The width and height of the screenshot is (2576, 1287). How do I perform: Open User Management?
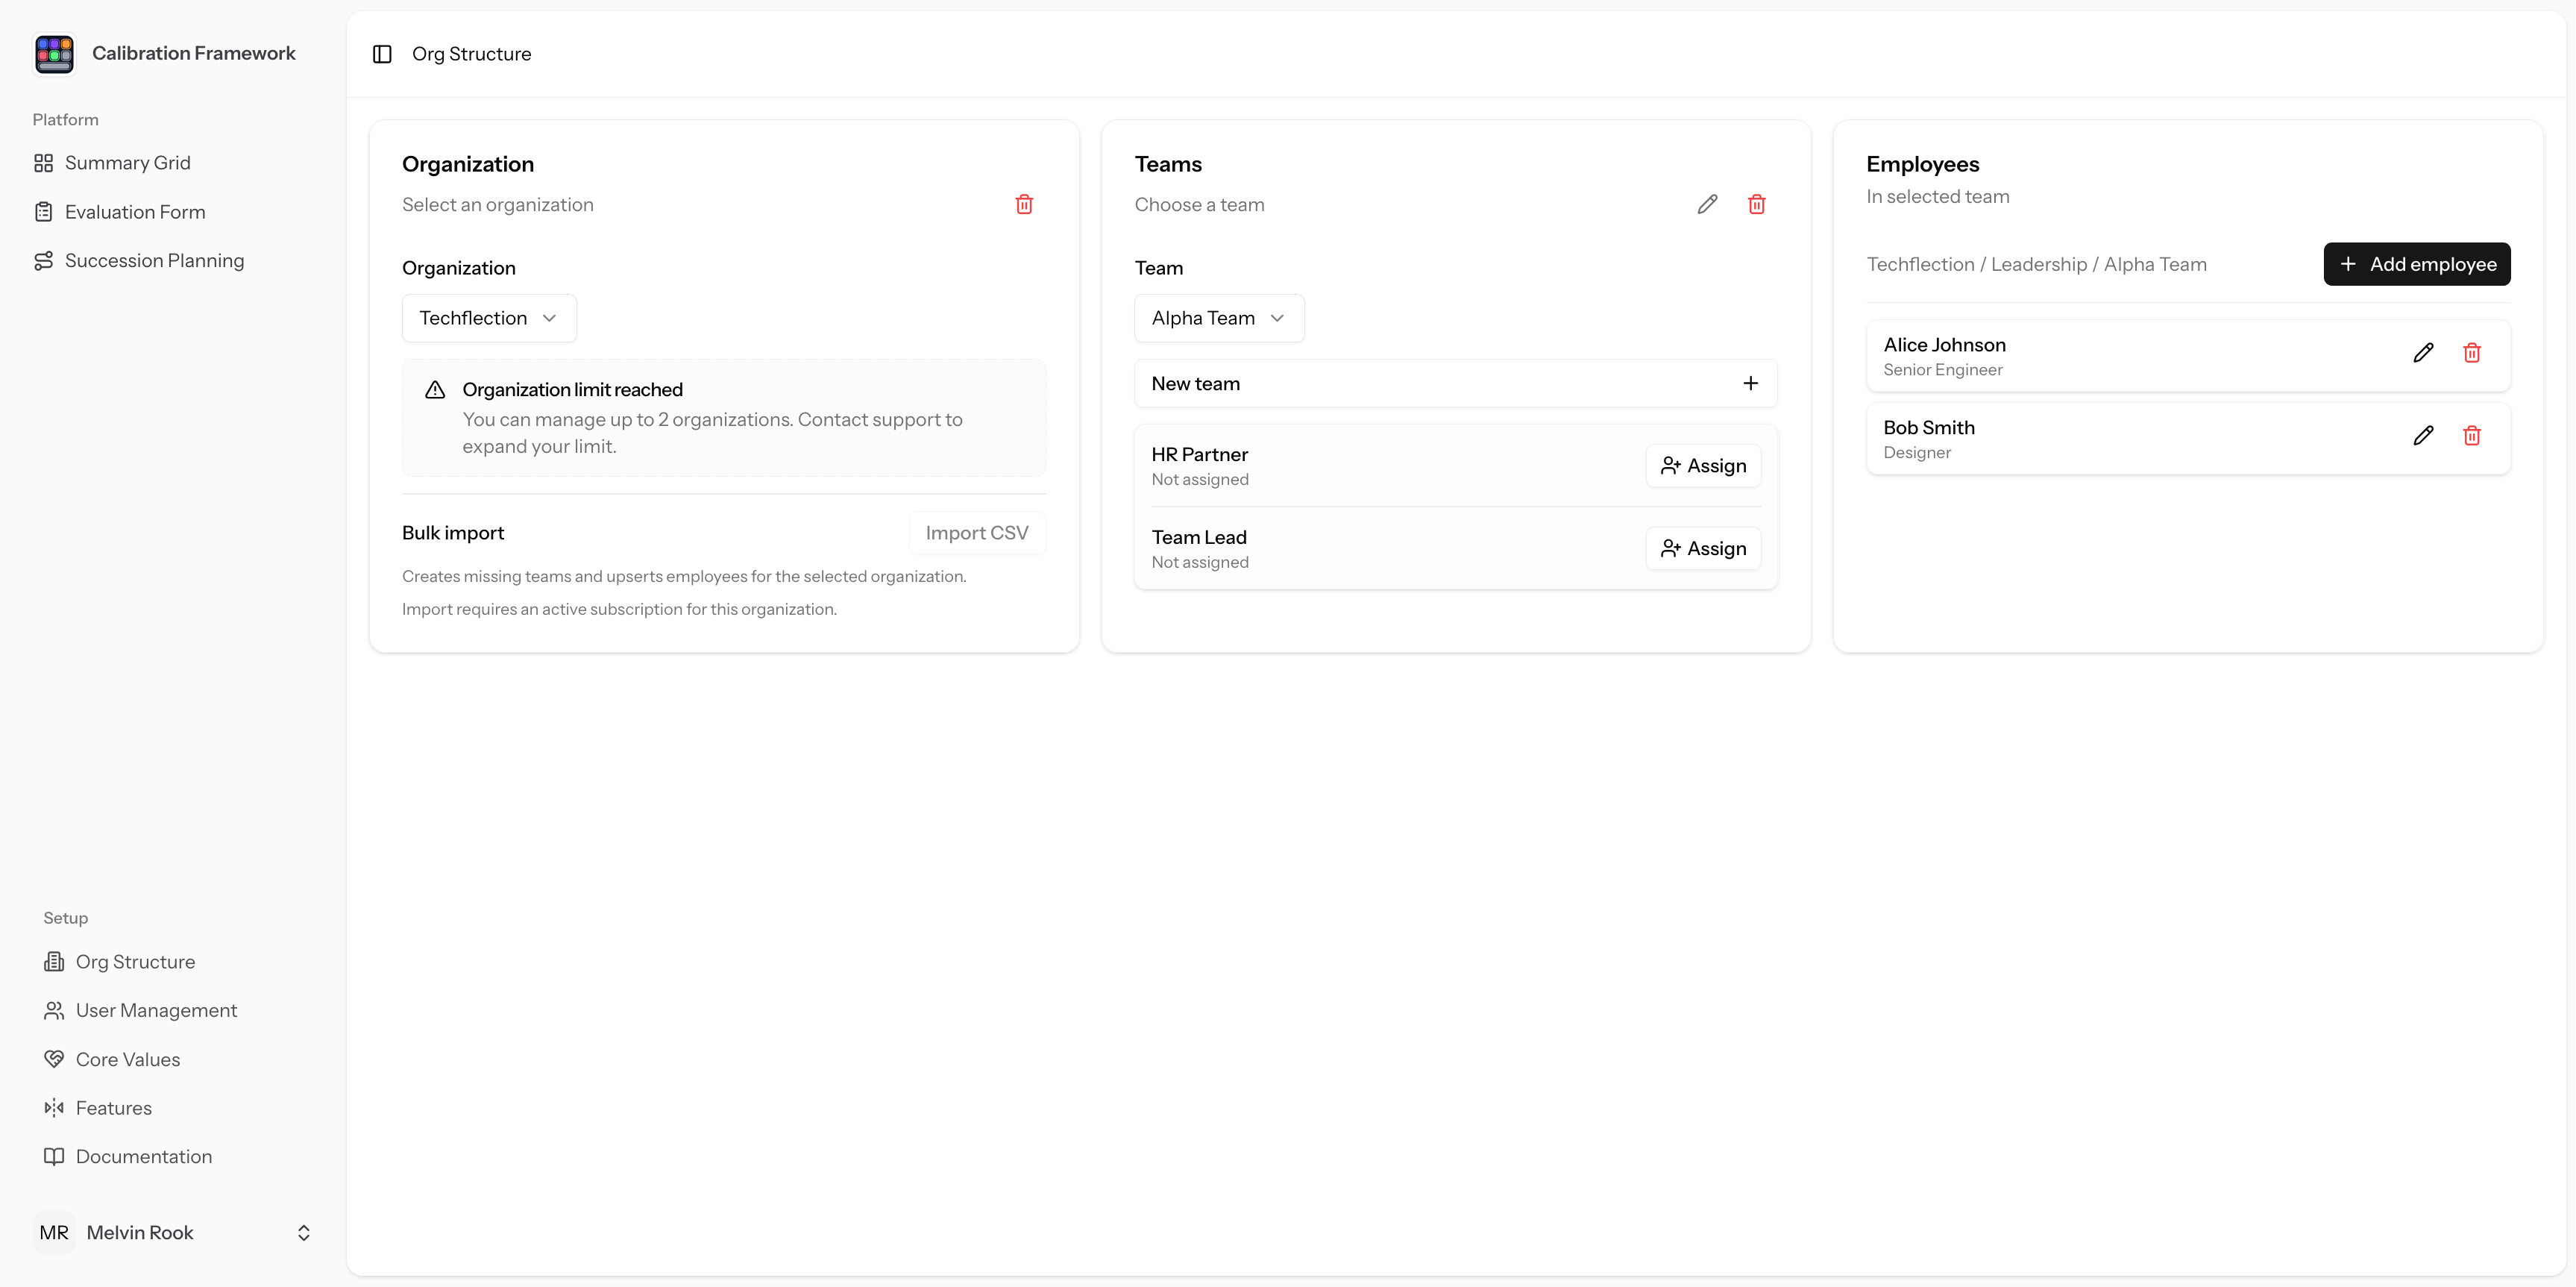156,1011
